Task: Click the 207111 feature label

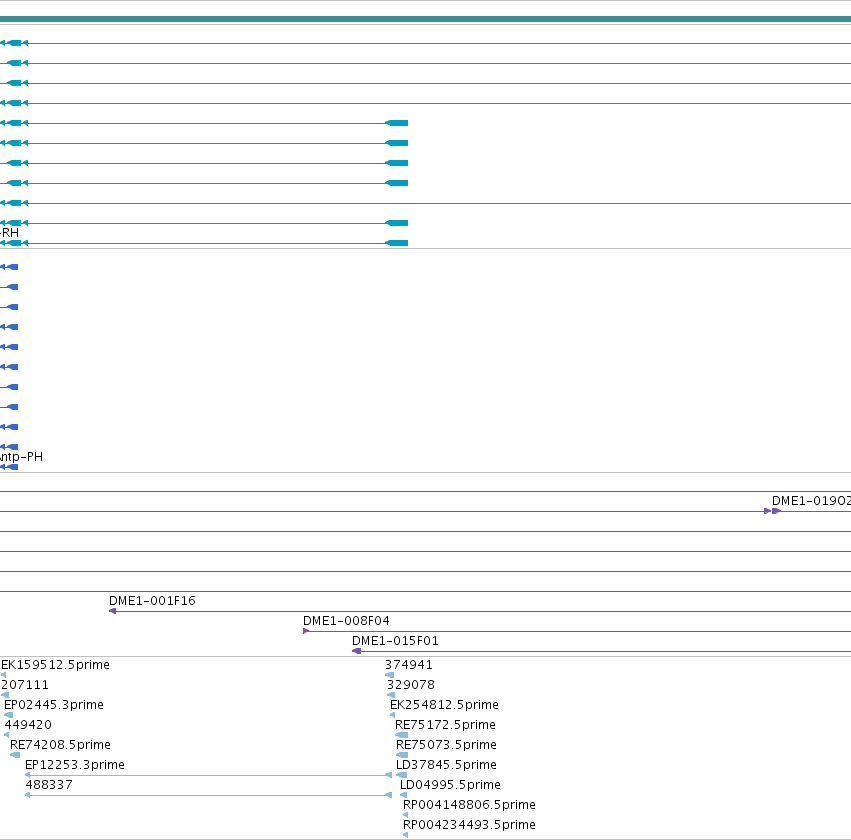Action: 25,685
